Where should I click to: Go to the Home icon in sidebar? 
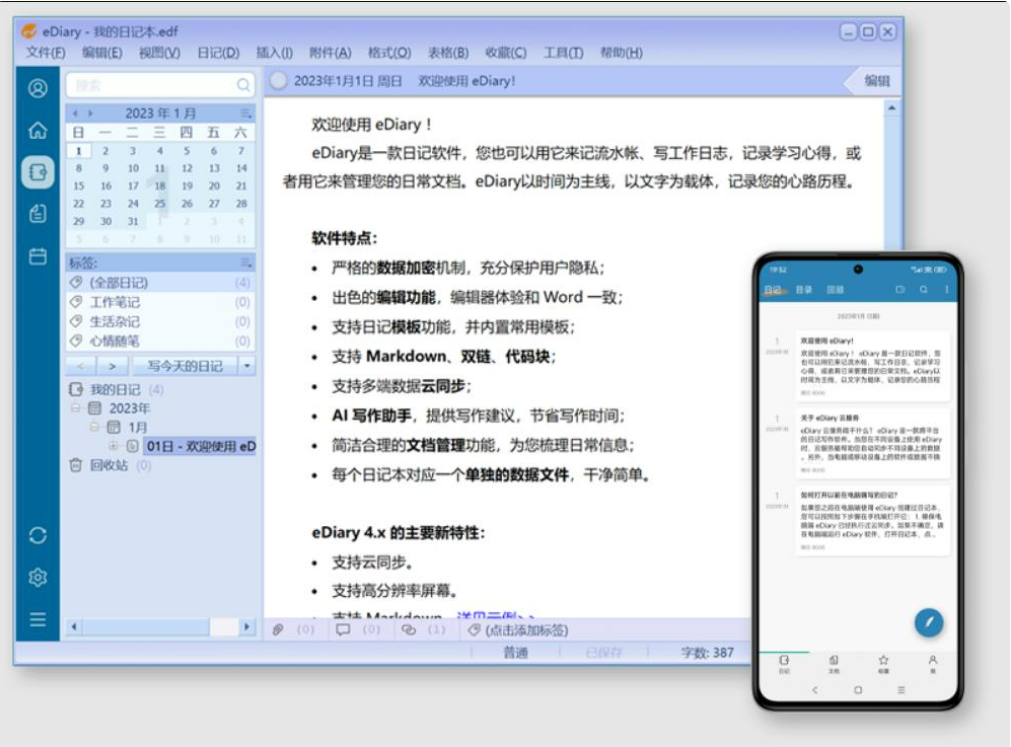tap(37, 130)
